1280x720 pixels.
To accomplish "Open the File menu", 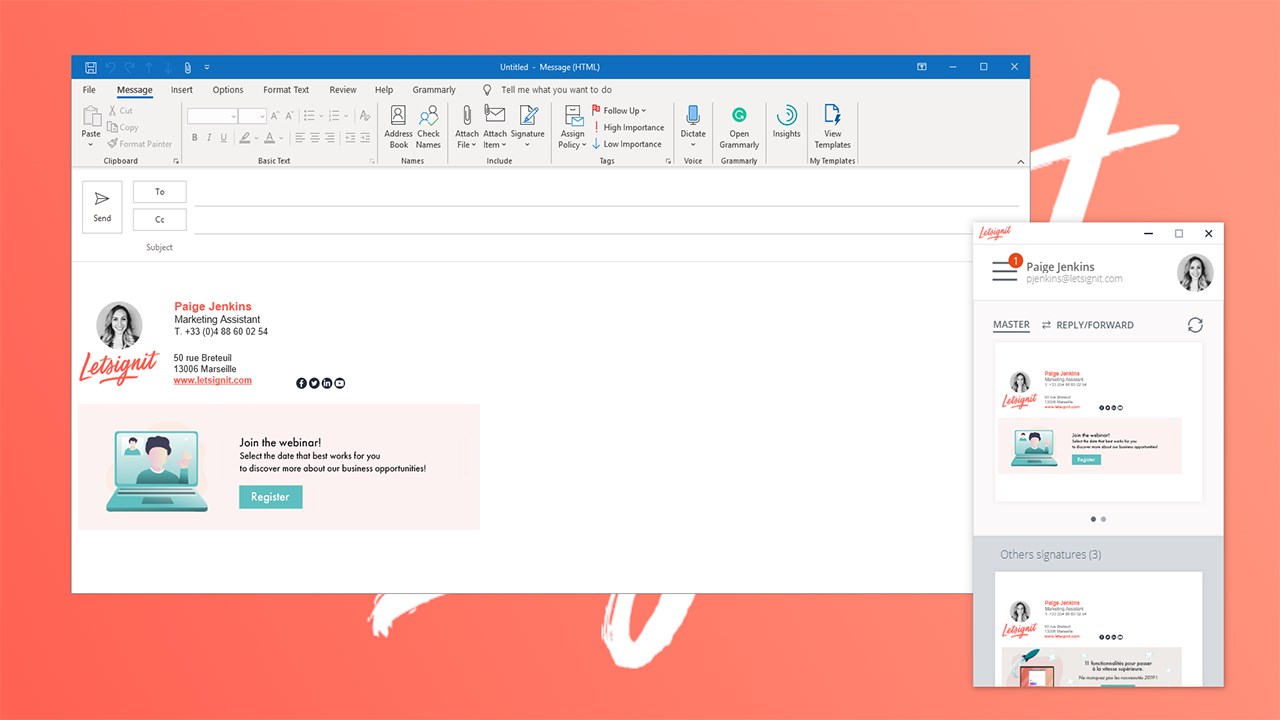I will pyautogui.click(x=89, y=90).
